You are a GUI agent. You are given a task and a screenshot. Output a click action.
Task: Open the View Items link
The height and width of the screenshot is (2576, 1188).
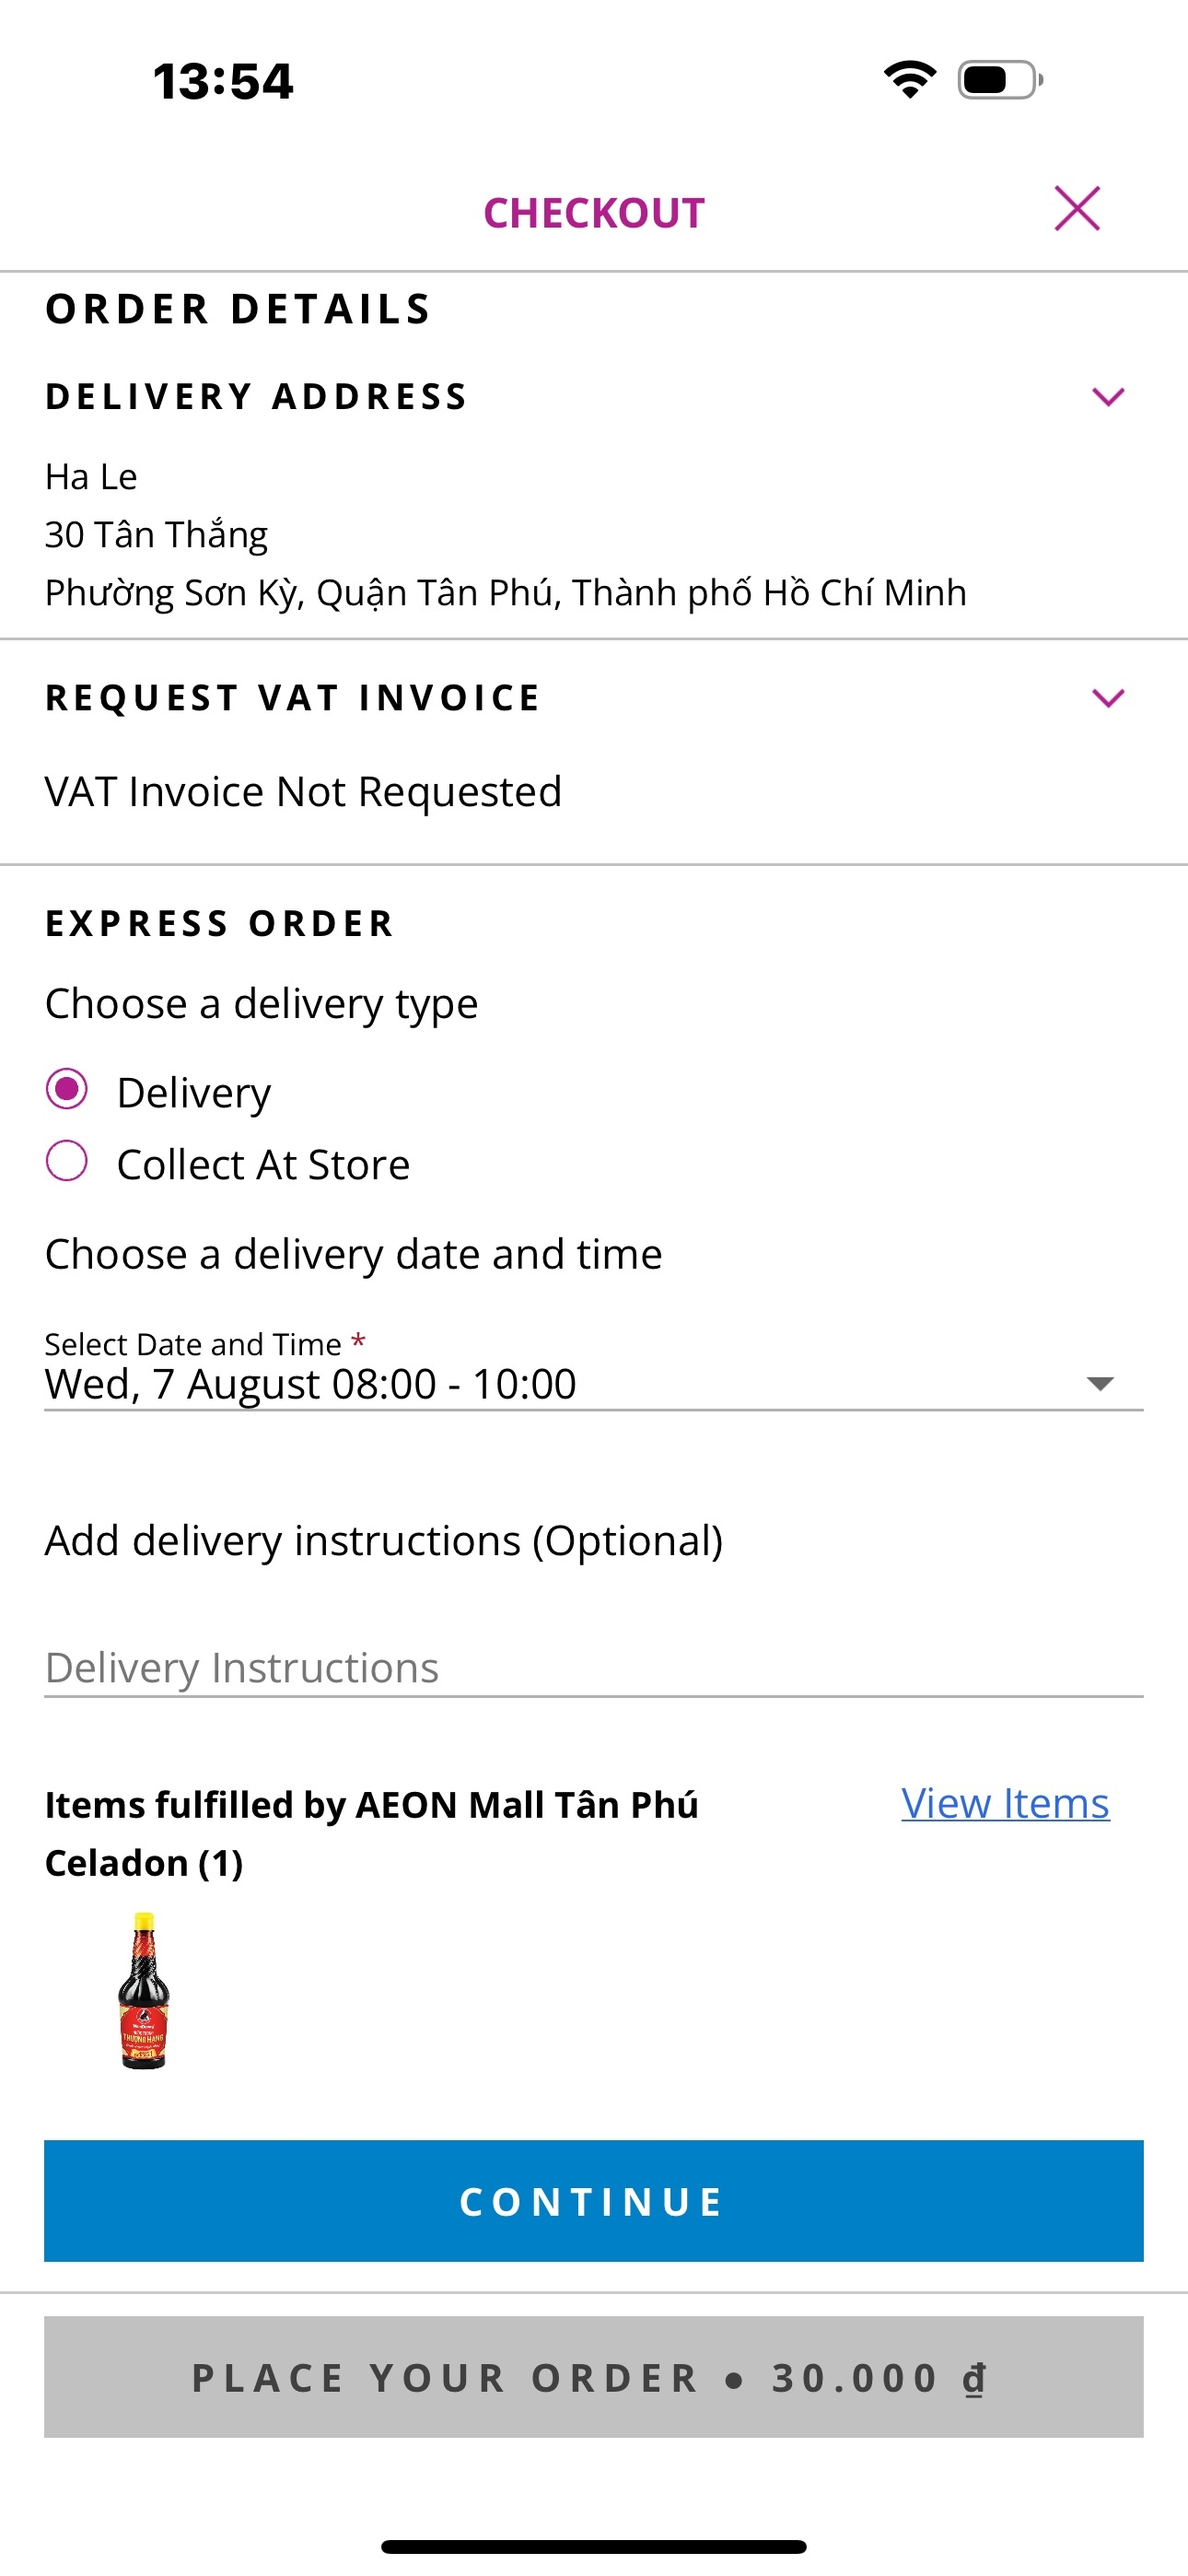point(1004,1803)
